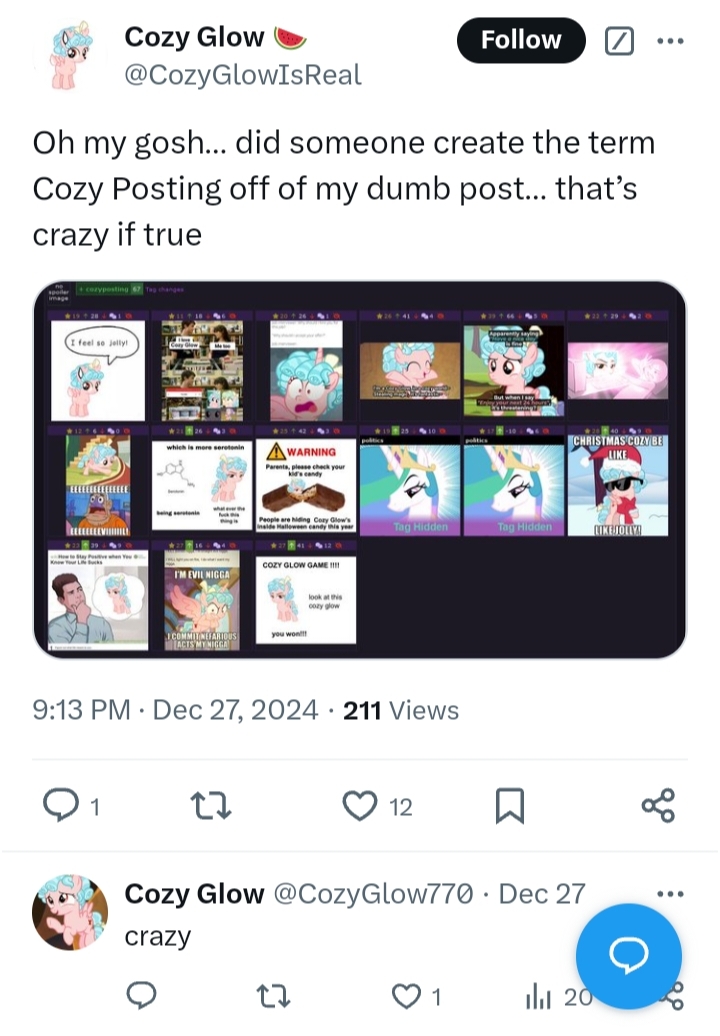The image size is (720, 1036).
Task: Open the @CozyGlowIsReal profile handle
Action: pos(242,75)
